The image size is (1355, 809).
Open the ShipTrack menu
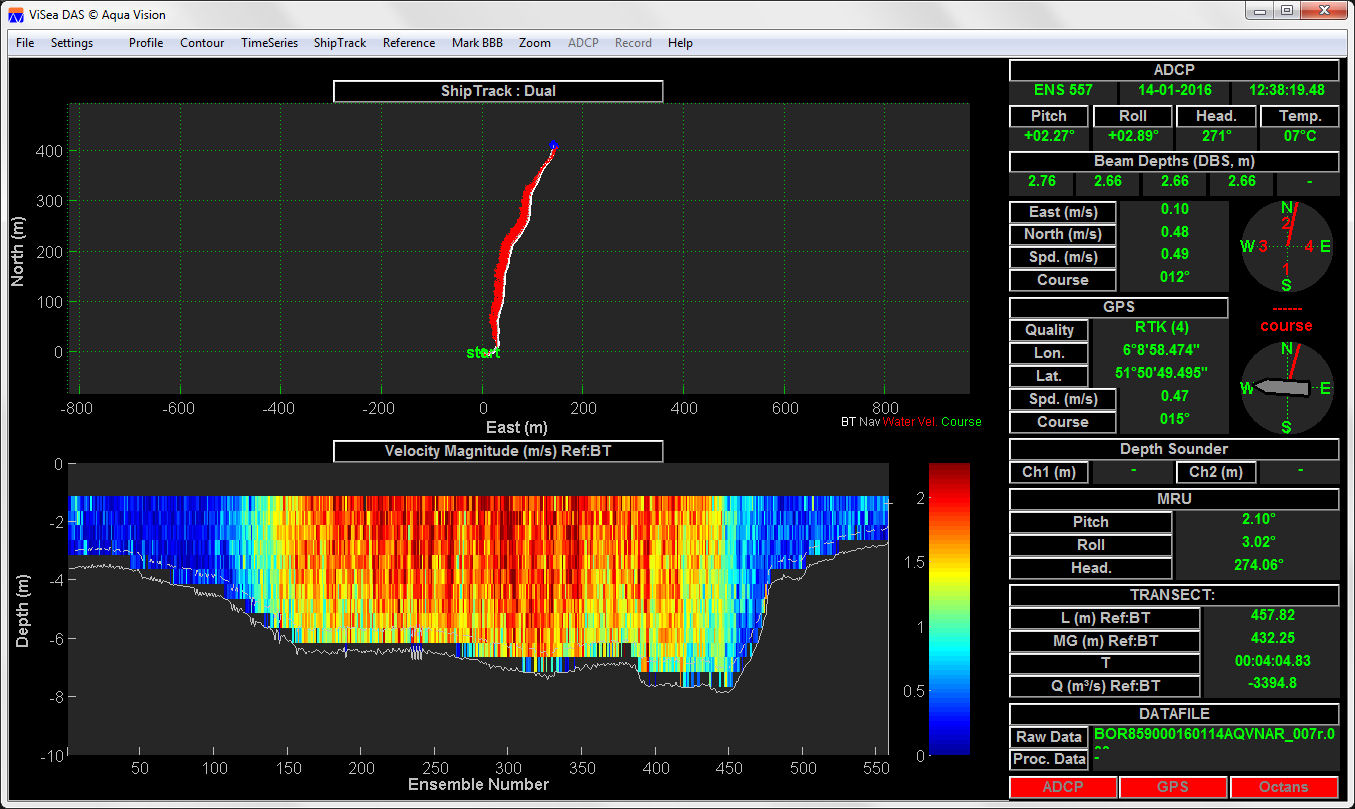340,43
